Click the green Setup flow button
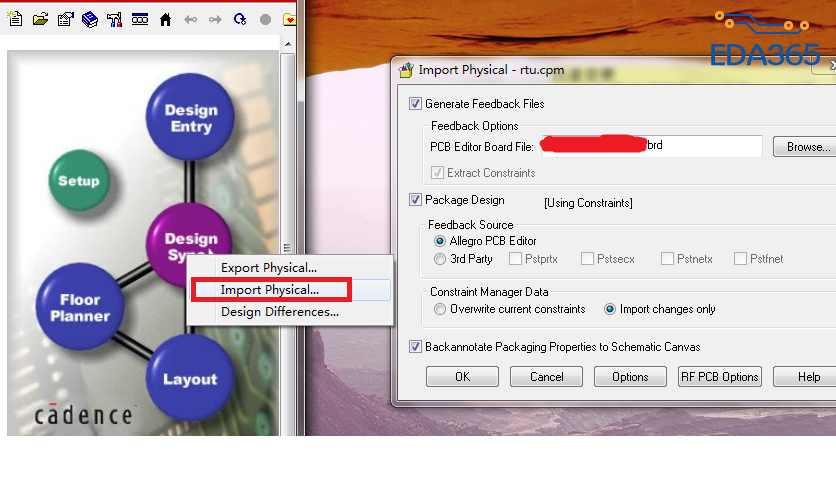 point(79,180)
